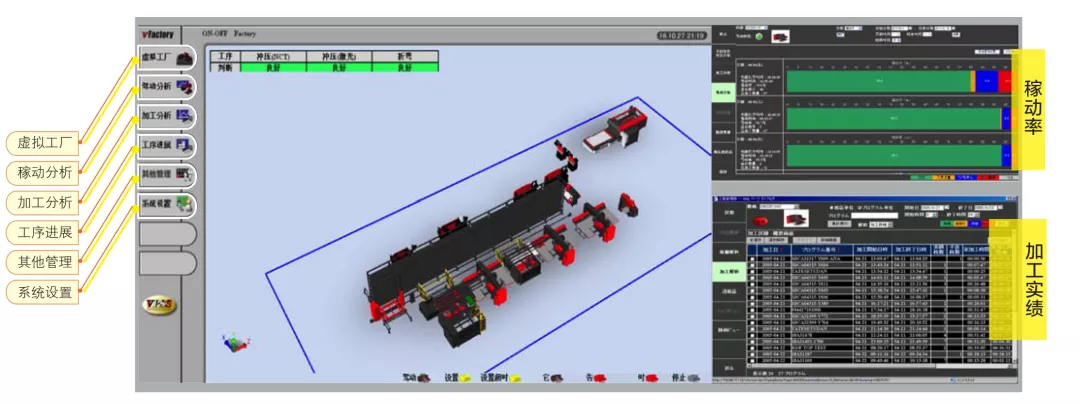Open the 虚拟工厂 virtual factory view
Viewport: 1080px width, 404px height.
point(166,58)
